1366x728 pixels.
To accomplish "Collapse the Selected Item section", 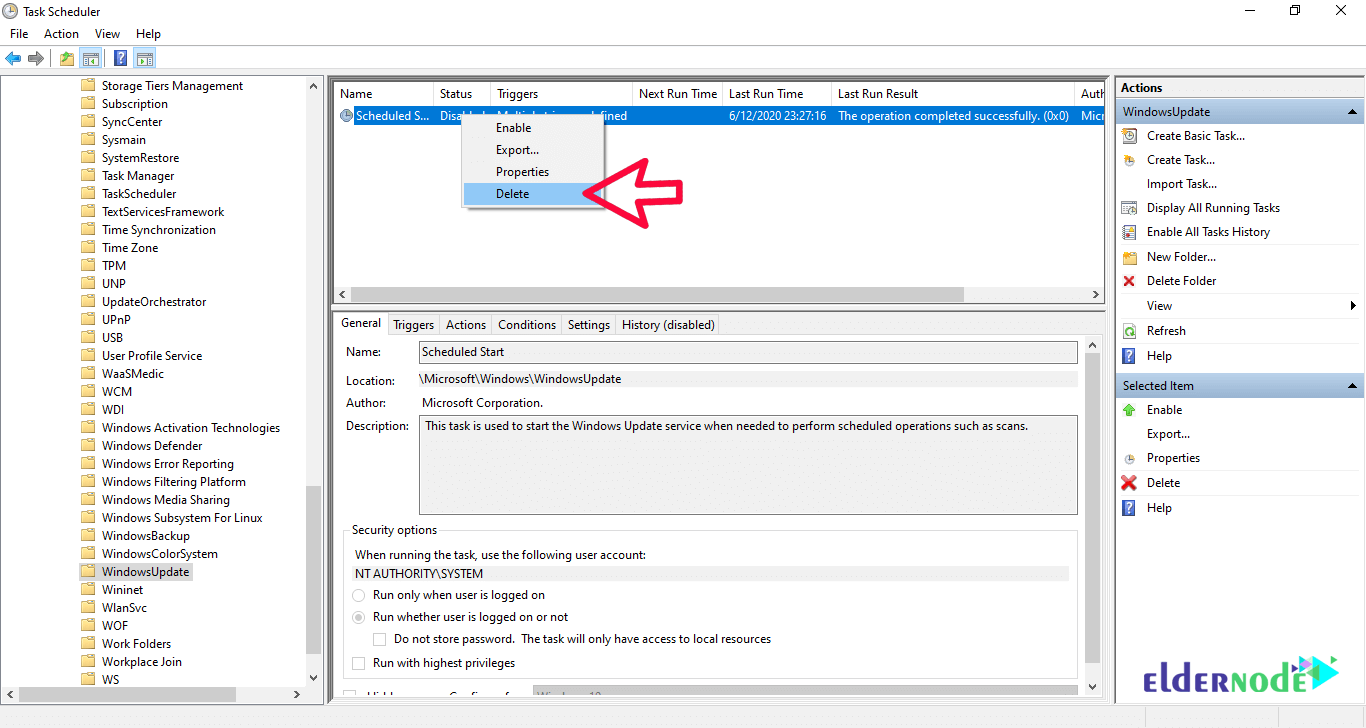I will coord(1353,384).
